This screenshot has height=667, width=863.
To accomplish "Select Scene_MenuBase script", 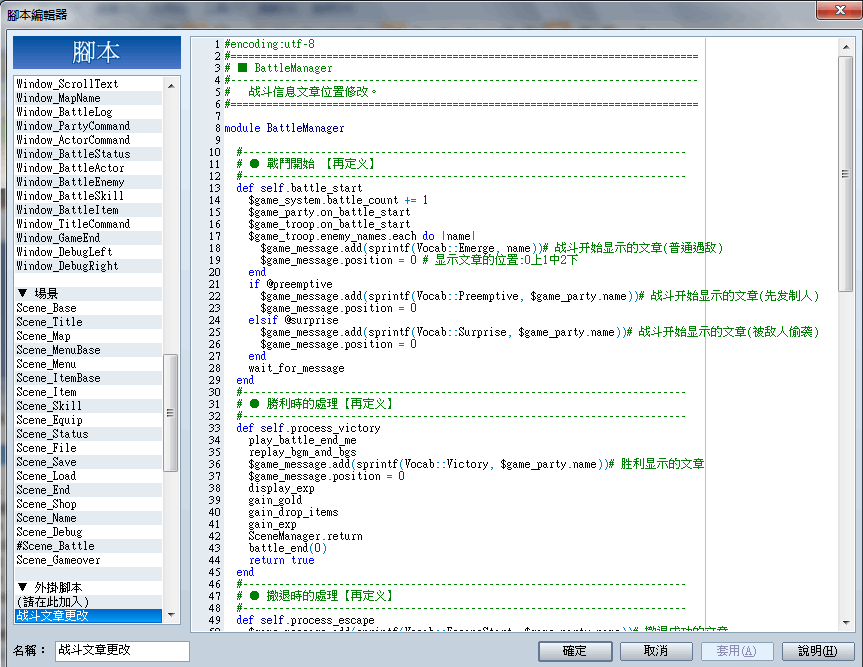I will [88, 350].
